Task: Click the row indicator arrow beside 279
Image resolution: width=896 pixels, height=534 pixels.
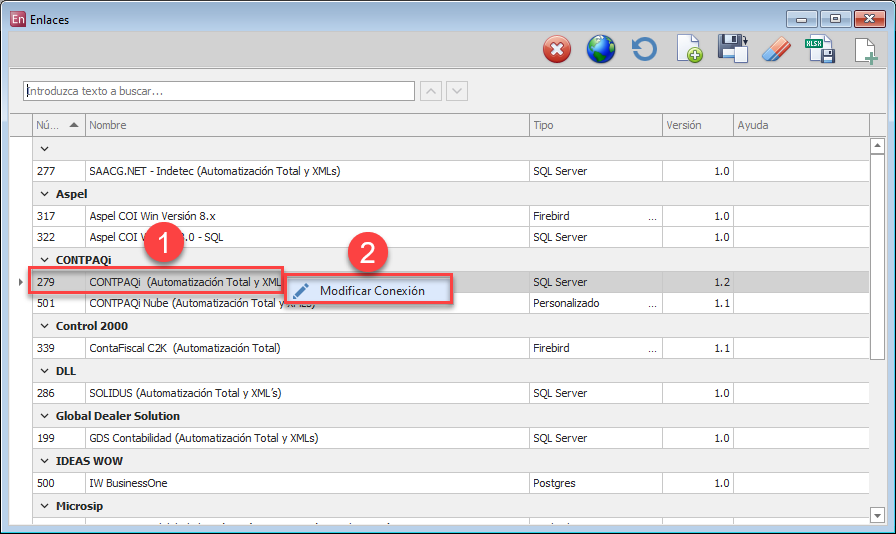Action: tap(21, 282)
